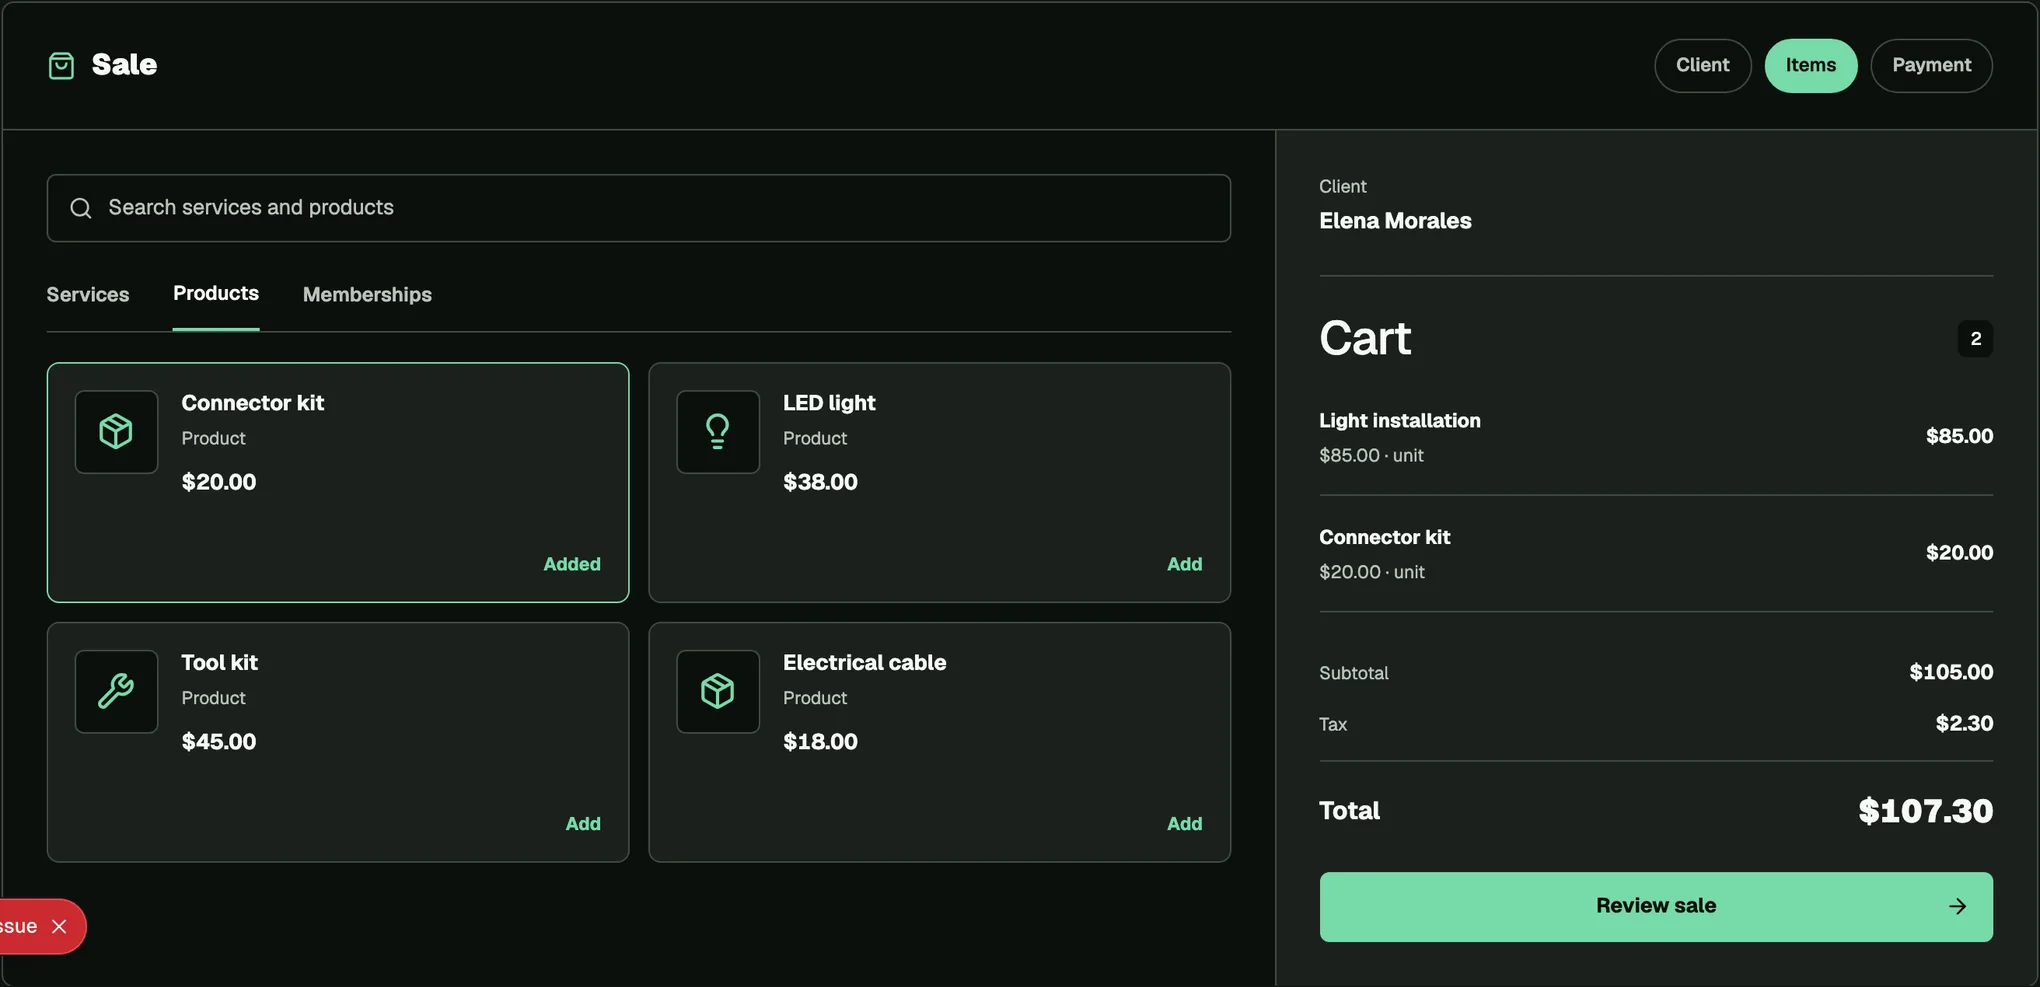Click the LED light bulb icon
2040x987 pixels.
[x=718, y=432]
